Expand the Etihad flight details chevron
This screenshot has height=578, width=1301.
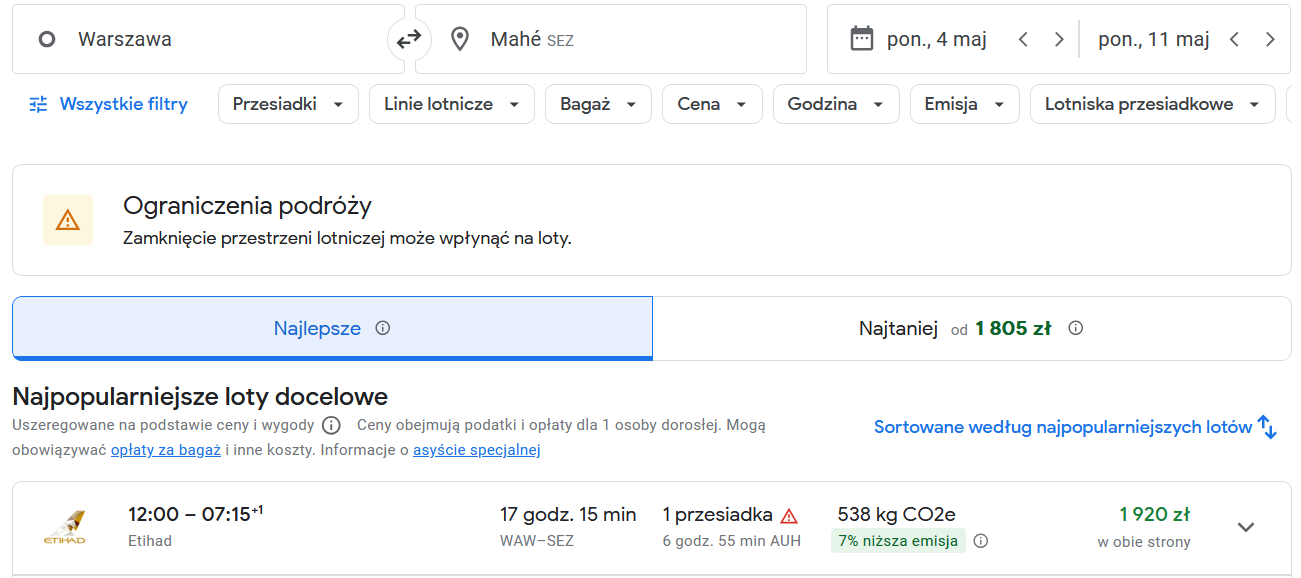[1246, 527]
